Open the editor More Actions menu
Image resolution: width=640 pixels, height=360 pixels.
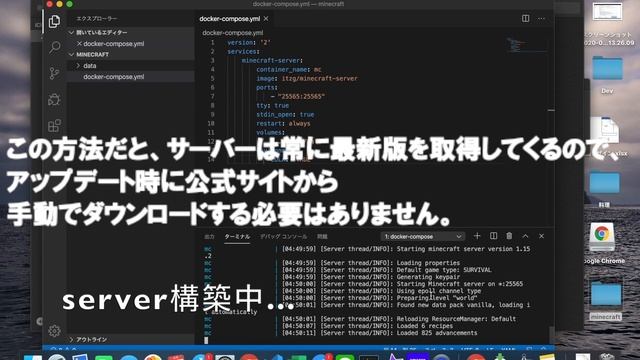click(541, 18)
